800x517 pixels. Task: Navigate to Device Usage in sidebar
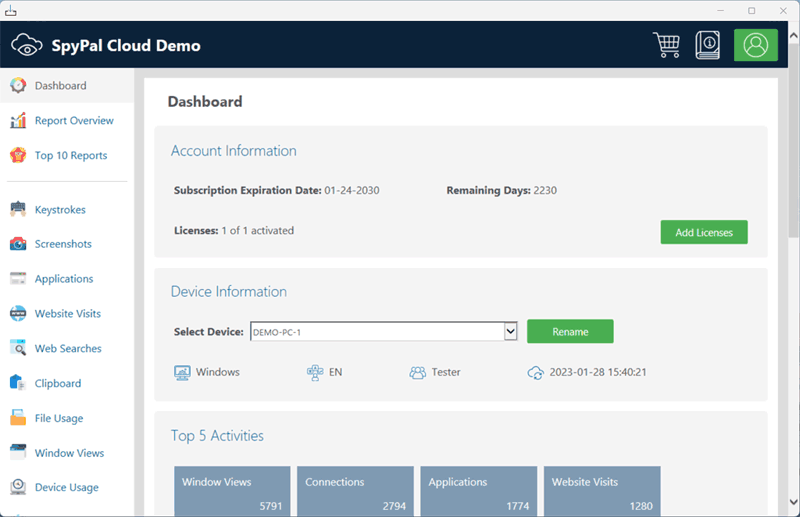(66, 488)
